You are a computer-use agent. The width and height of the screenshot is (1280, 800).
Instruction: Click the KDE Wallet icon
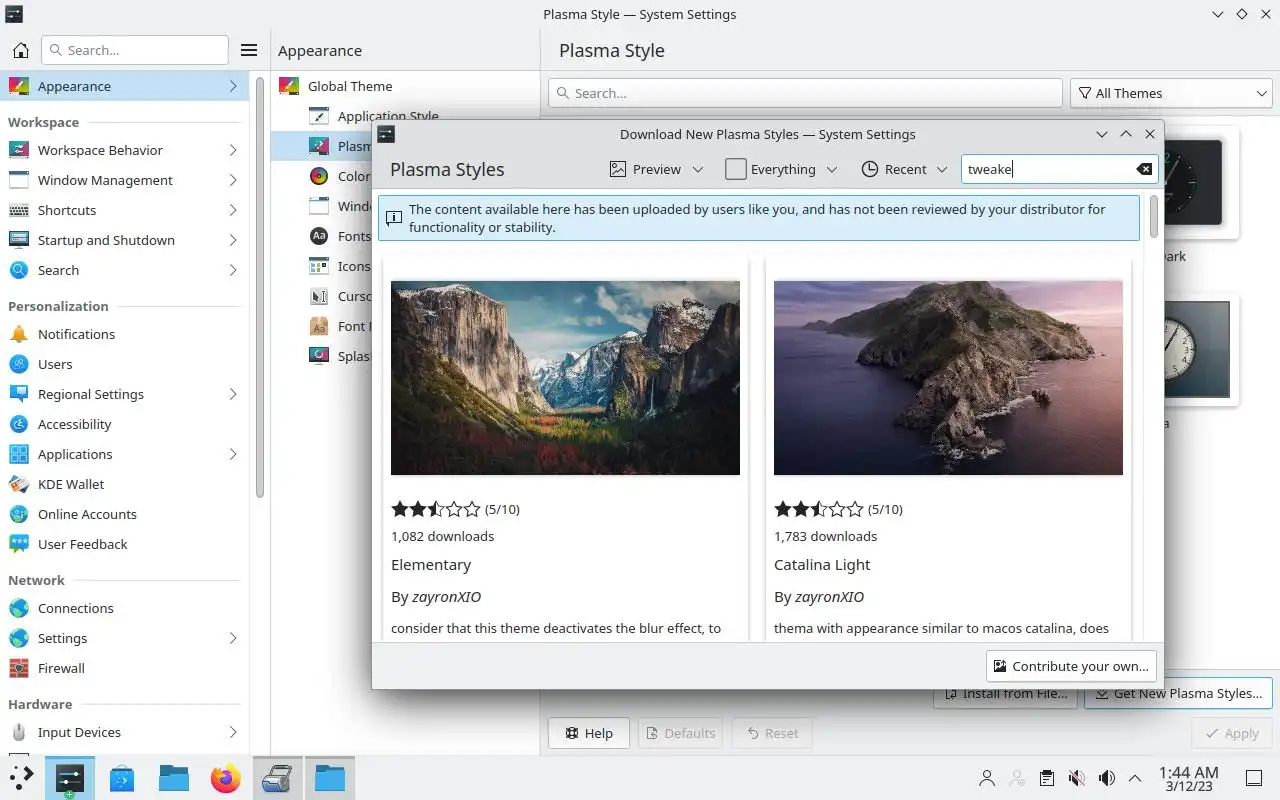19,484
